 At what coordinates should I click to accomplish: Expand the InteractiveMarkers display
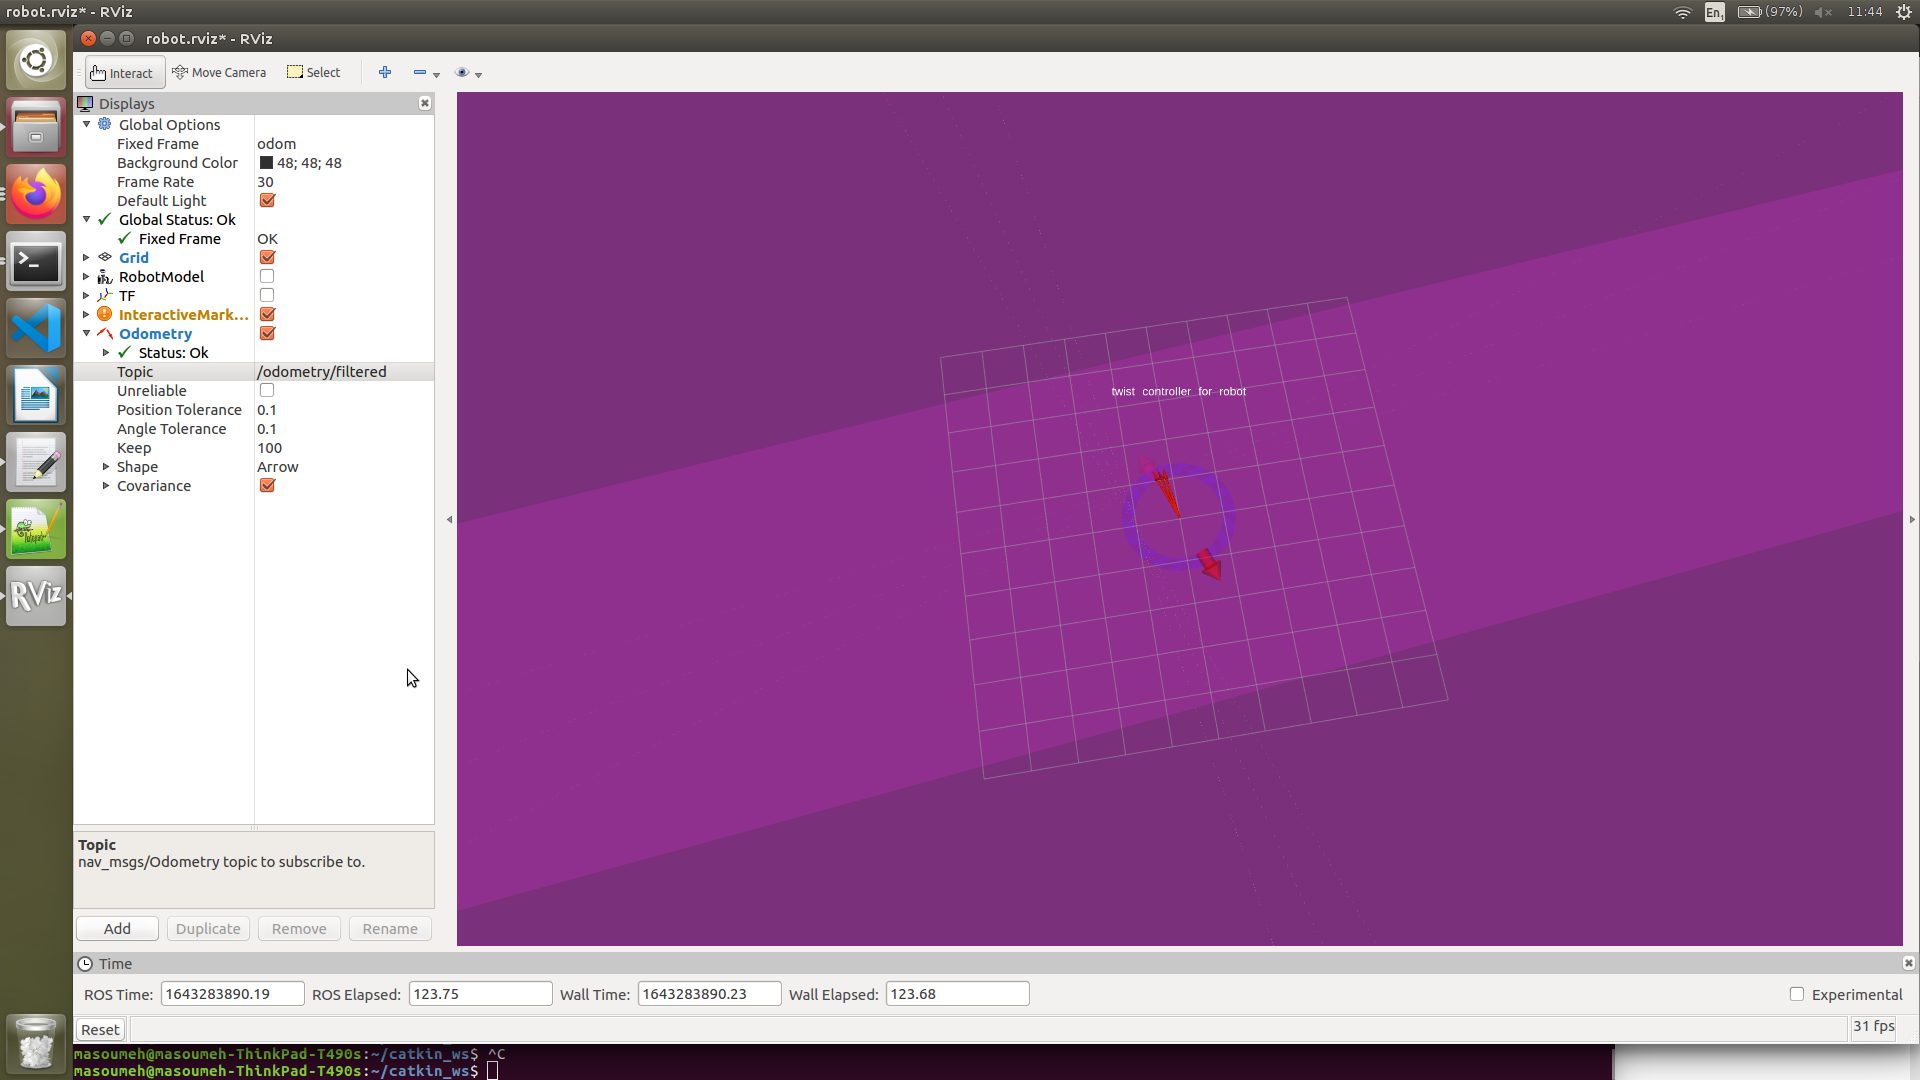click(87, 314)
